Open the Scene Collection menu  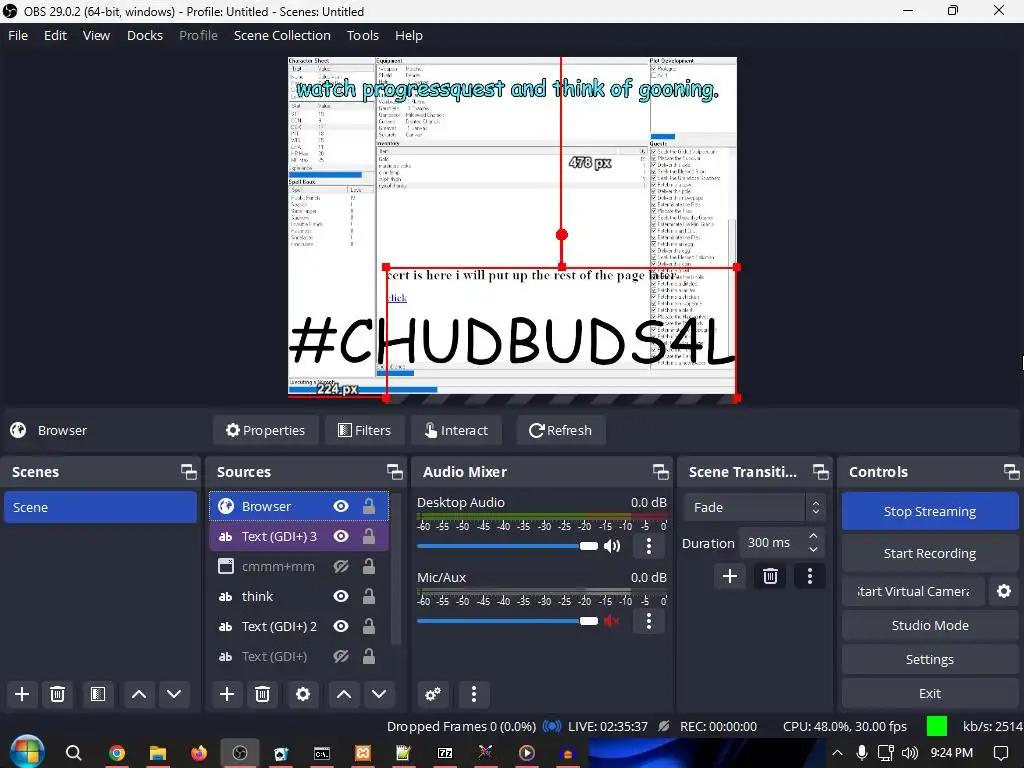click(282, 35)
